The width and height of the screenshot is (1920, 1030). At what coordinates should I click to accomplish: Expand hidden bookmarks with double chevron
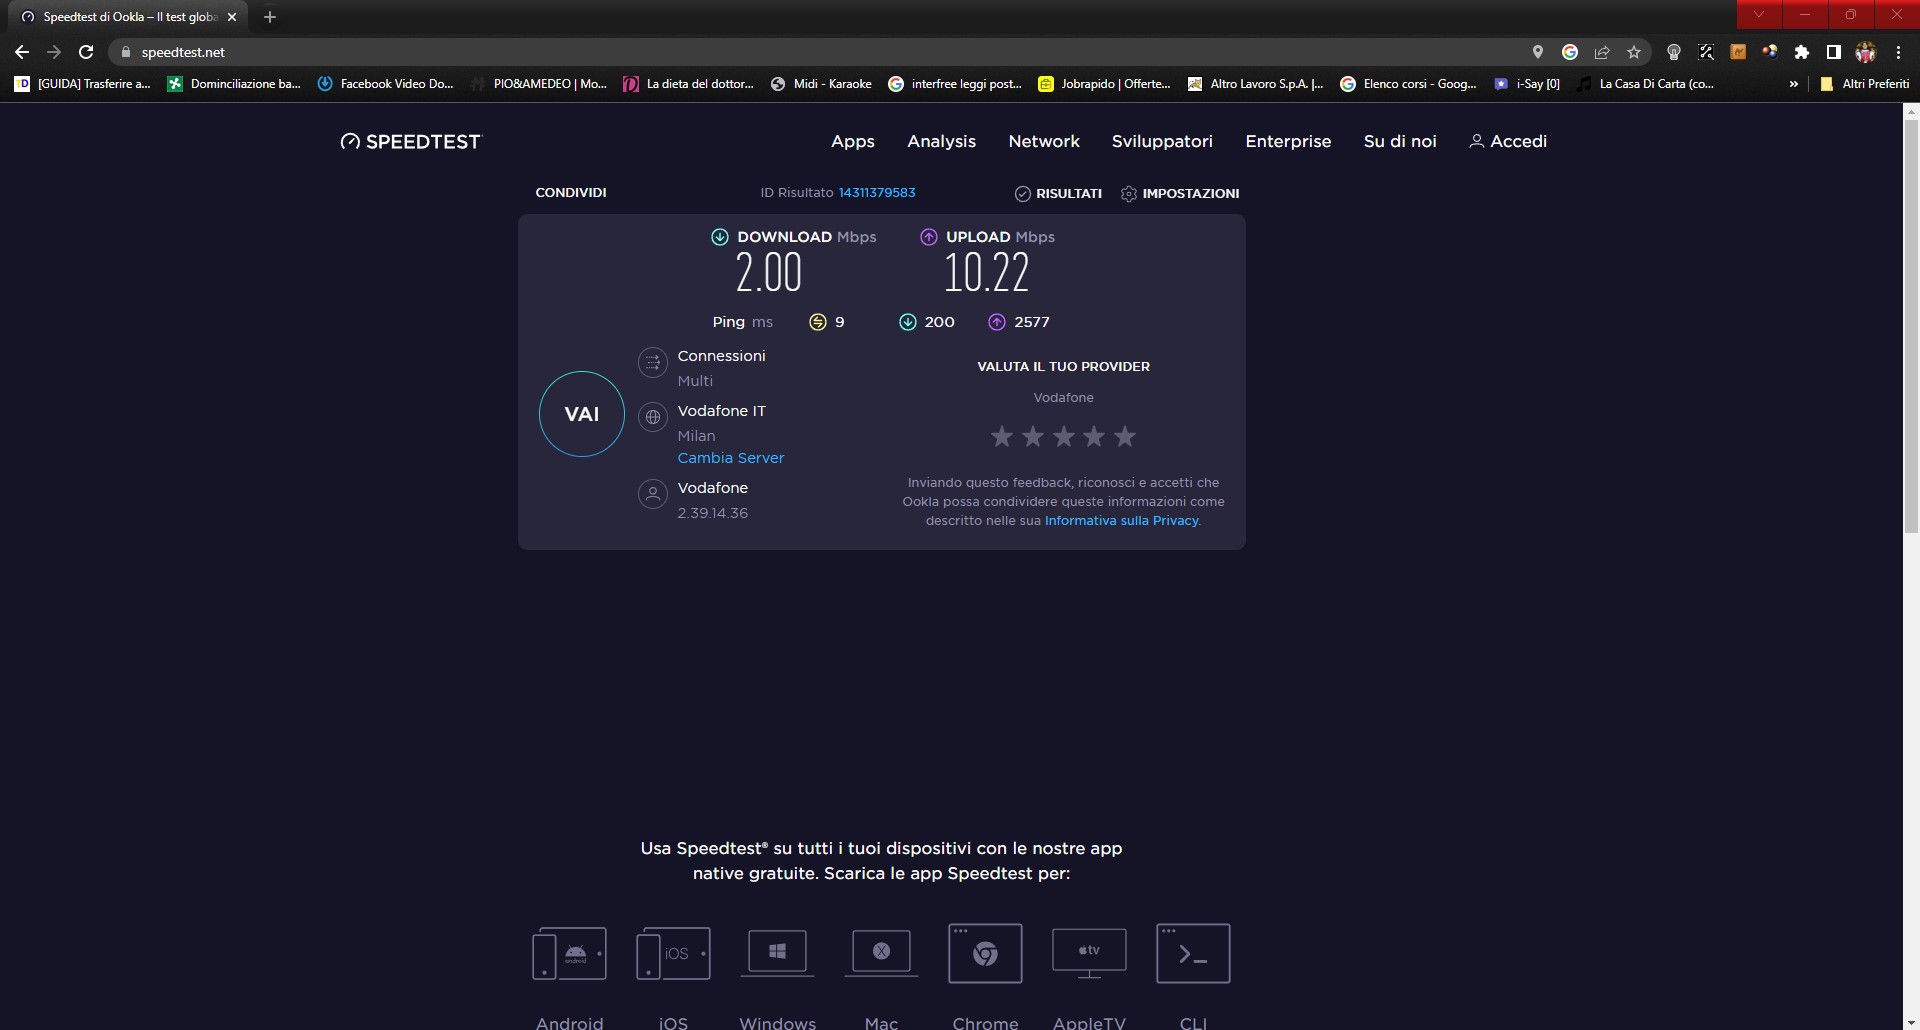[x=1794, y=84]
